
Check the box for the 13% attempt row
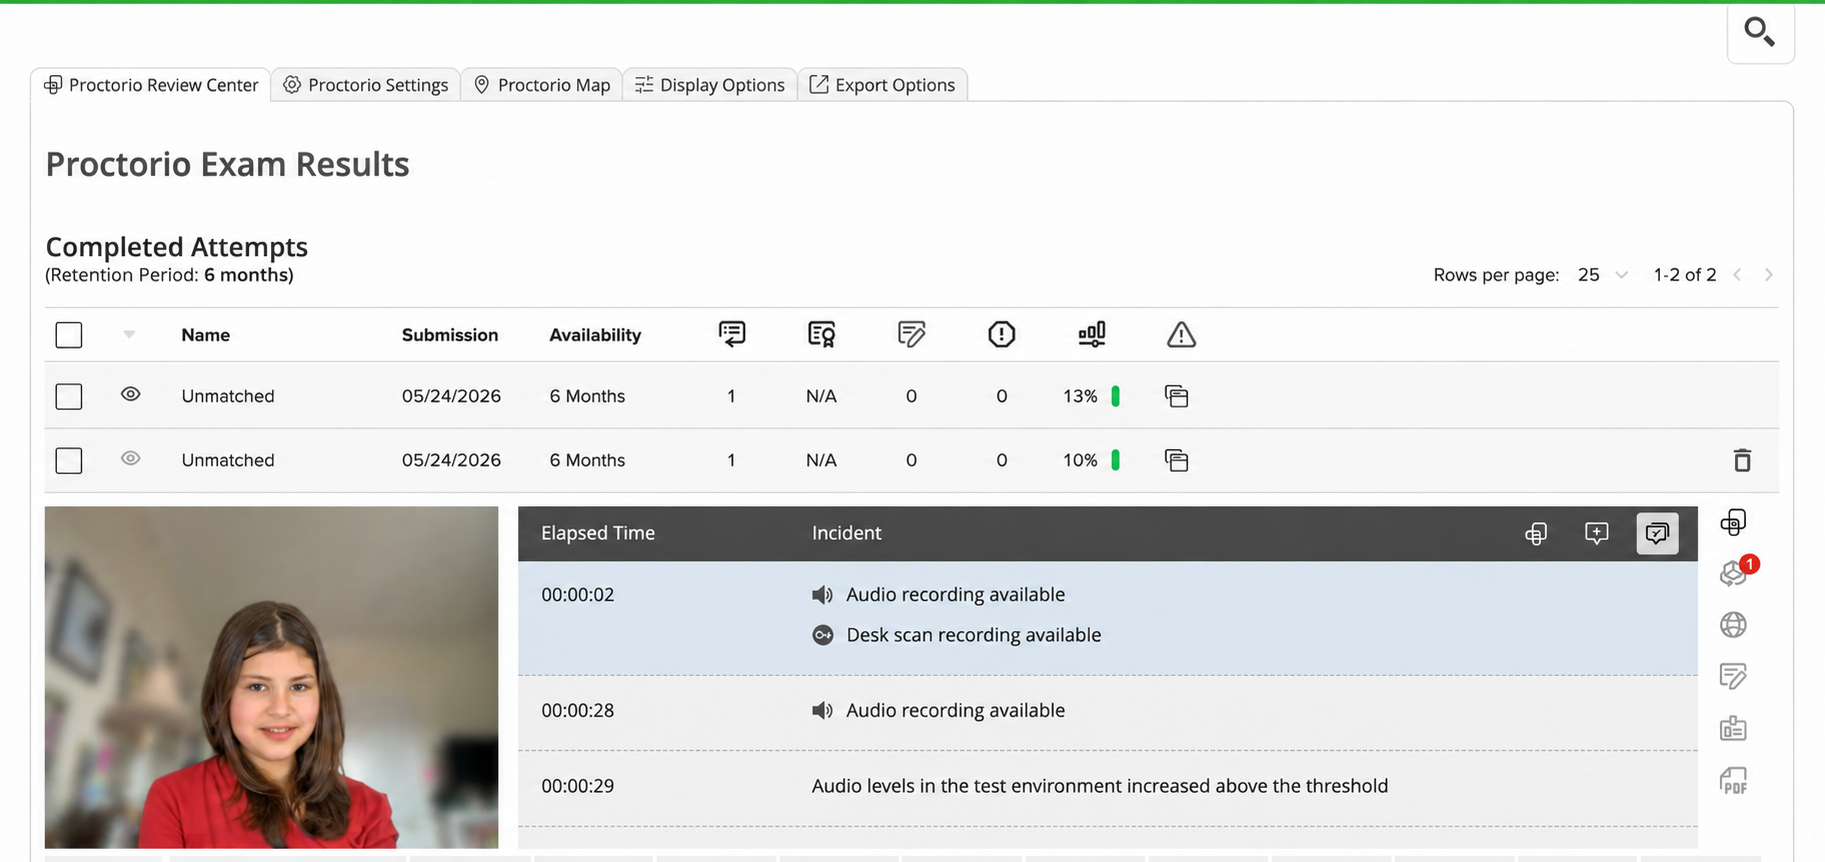tap(69, 396)
